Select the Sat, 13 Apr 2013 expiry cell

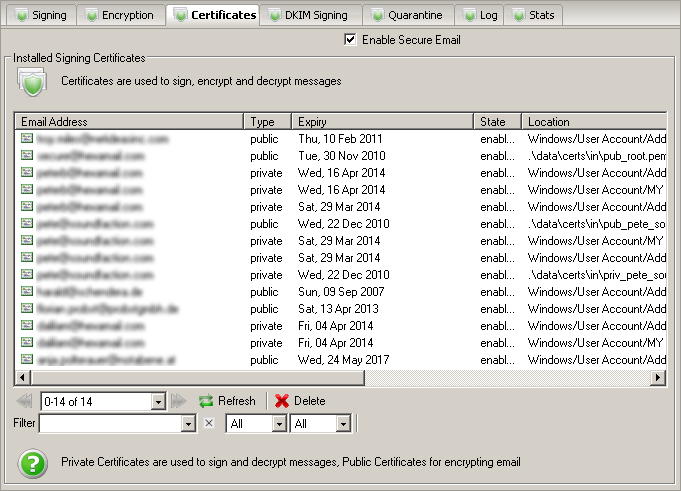[x=338, y=309]
